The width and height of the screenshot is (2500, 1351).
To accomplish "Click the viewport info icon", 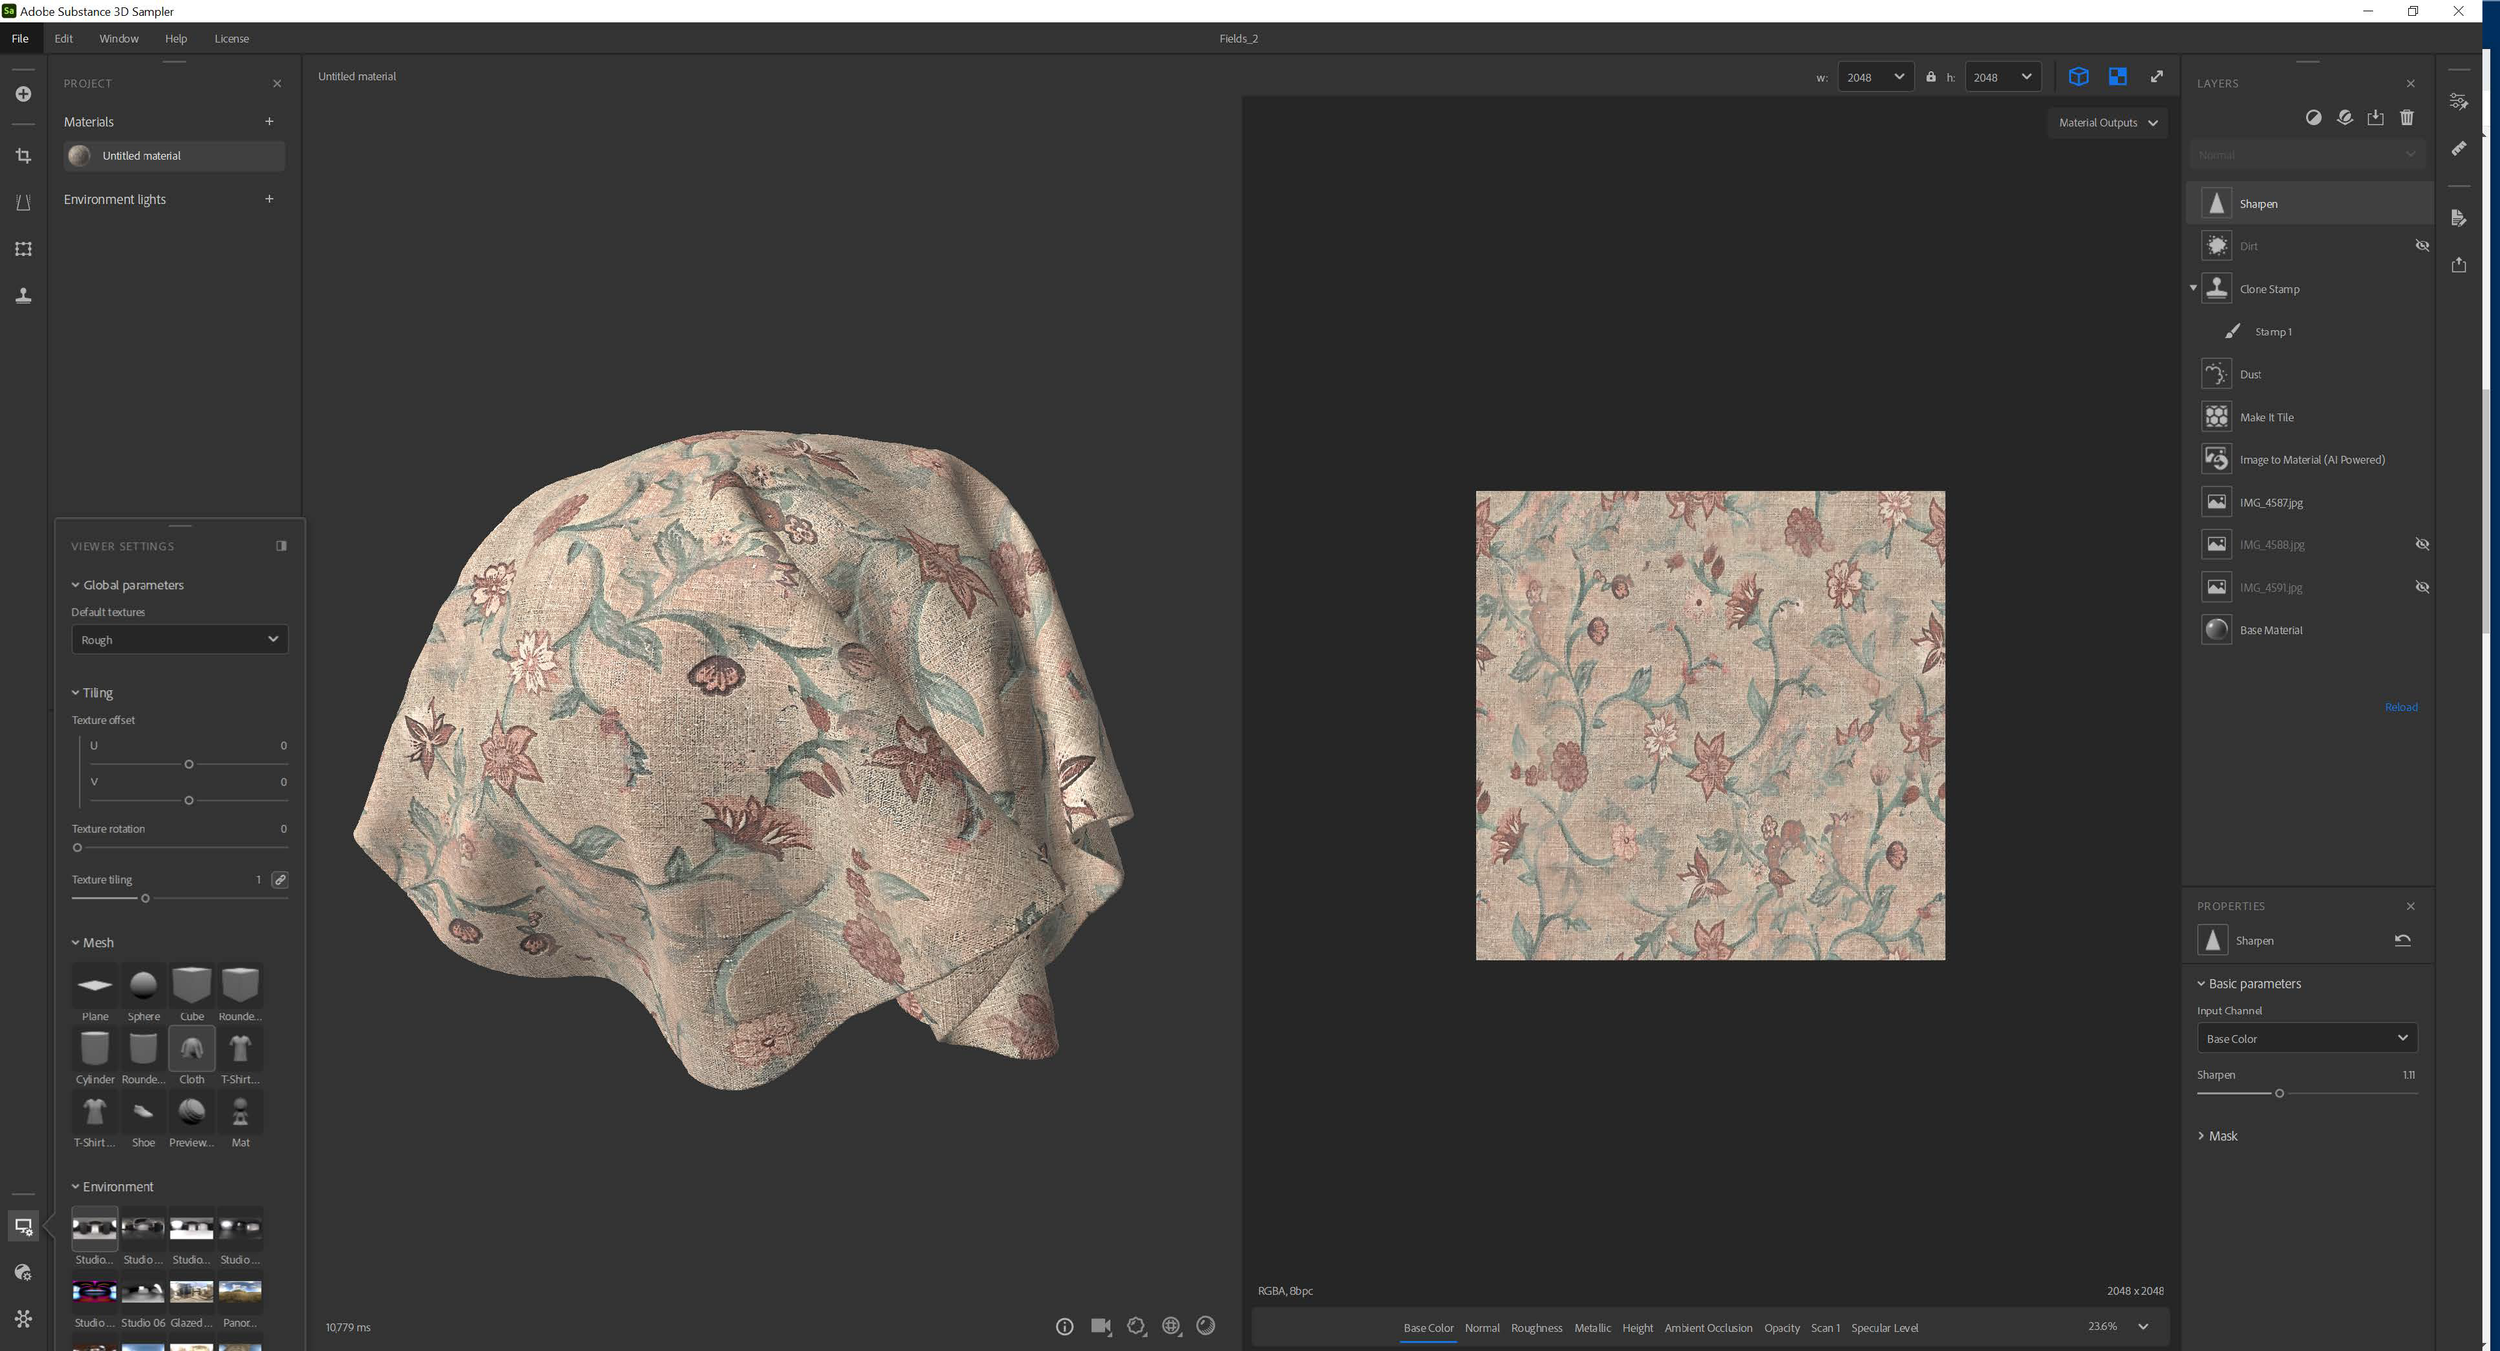I will coord(1064,1326).
